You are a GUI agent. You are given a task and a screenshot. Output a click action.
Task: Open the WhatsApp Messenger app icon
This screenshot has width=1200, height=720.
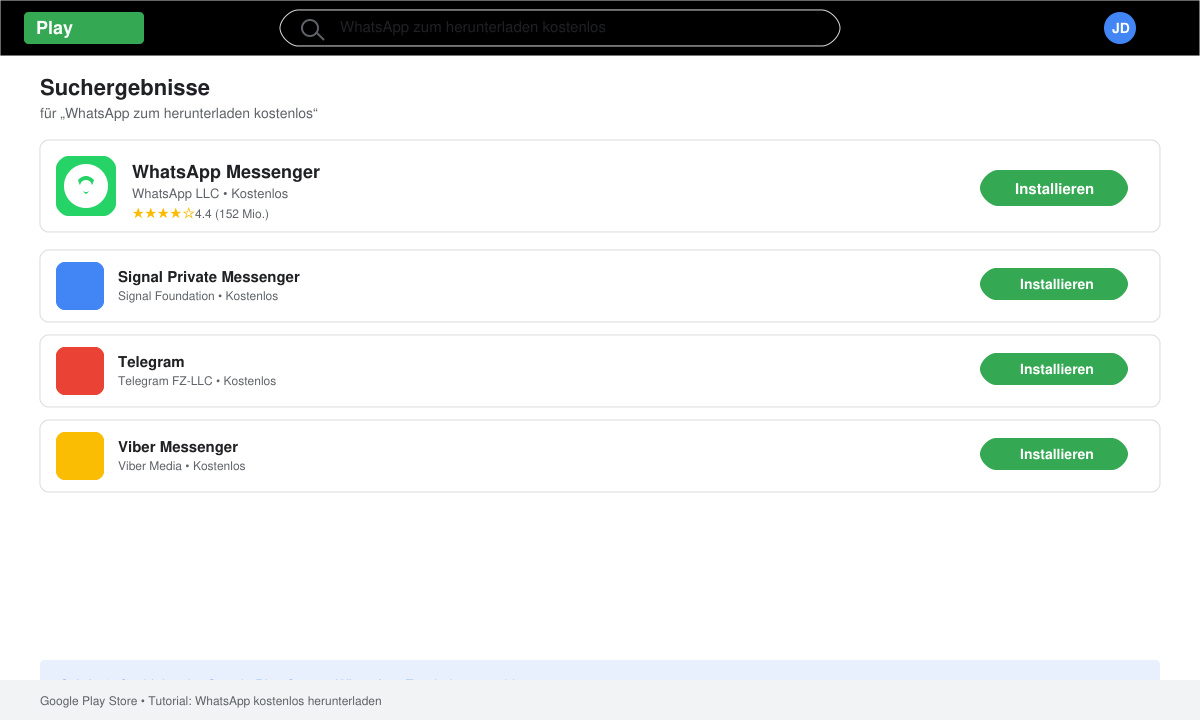tap(86, 186)
